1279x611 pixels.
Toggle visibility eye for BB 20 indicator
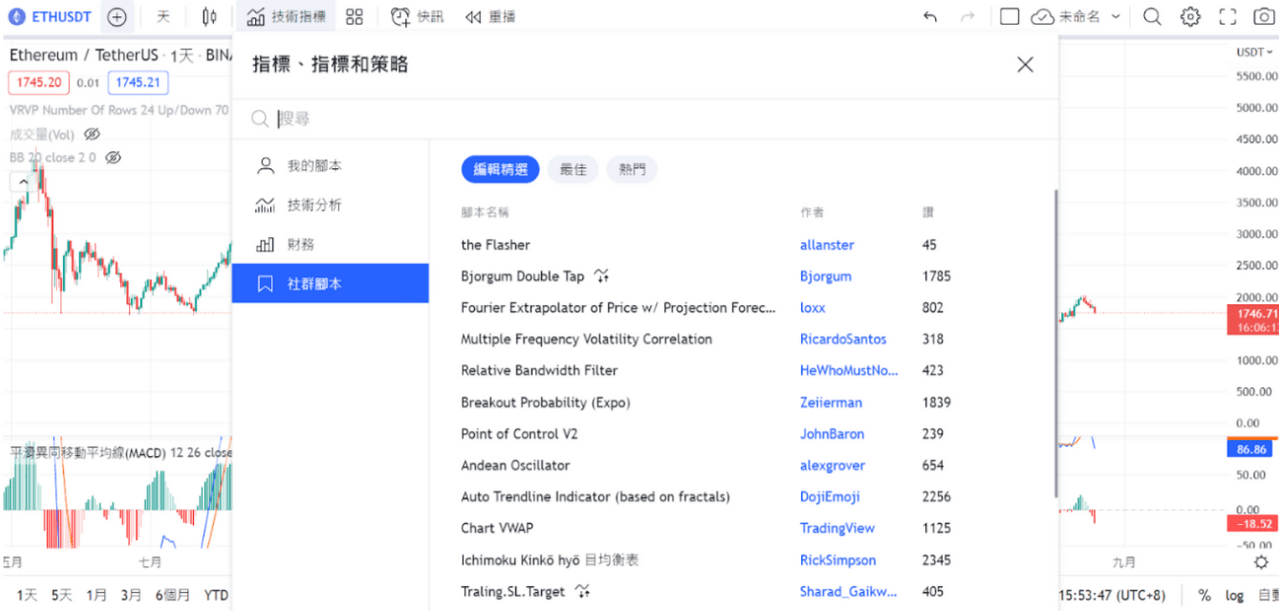pos(113,158)
